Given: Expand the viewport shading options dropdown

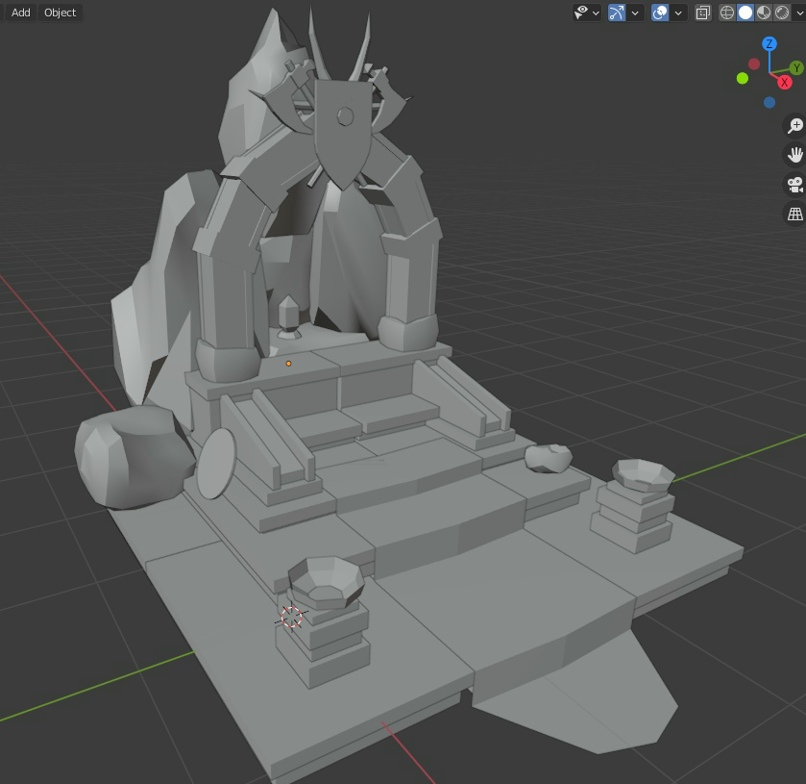Looking at the screenshot, I should [798, 12].
